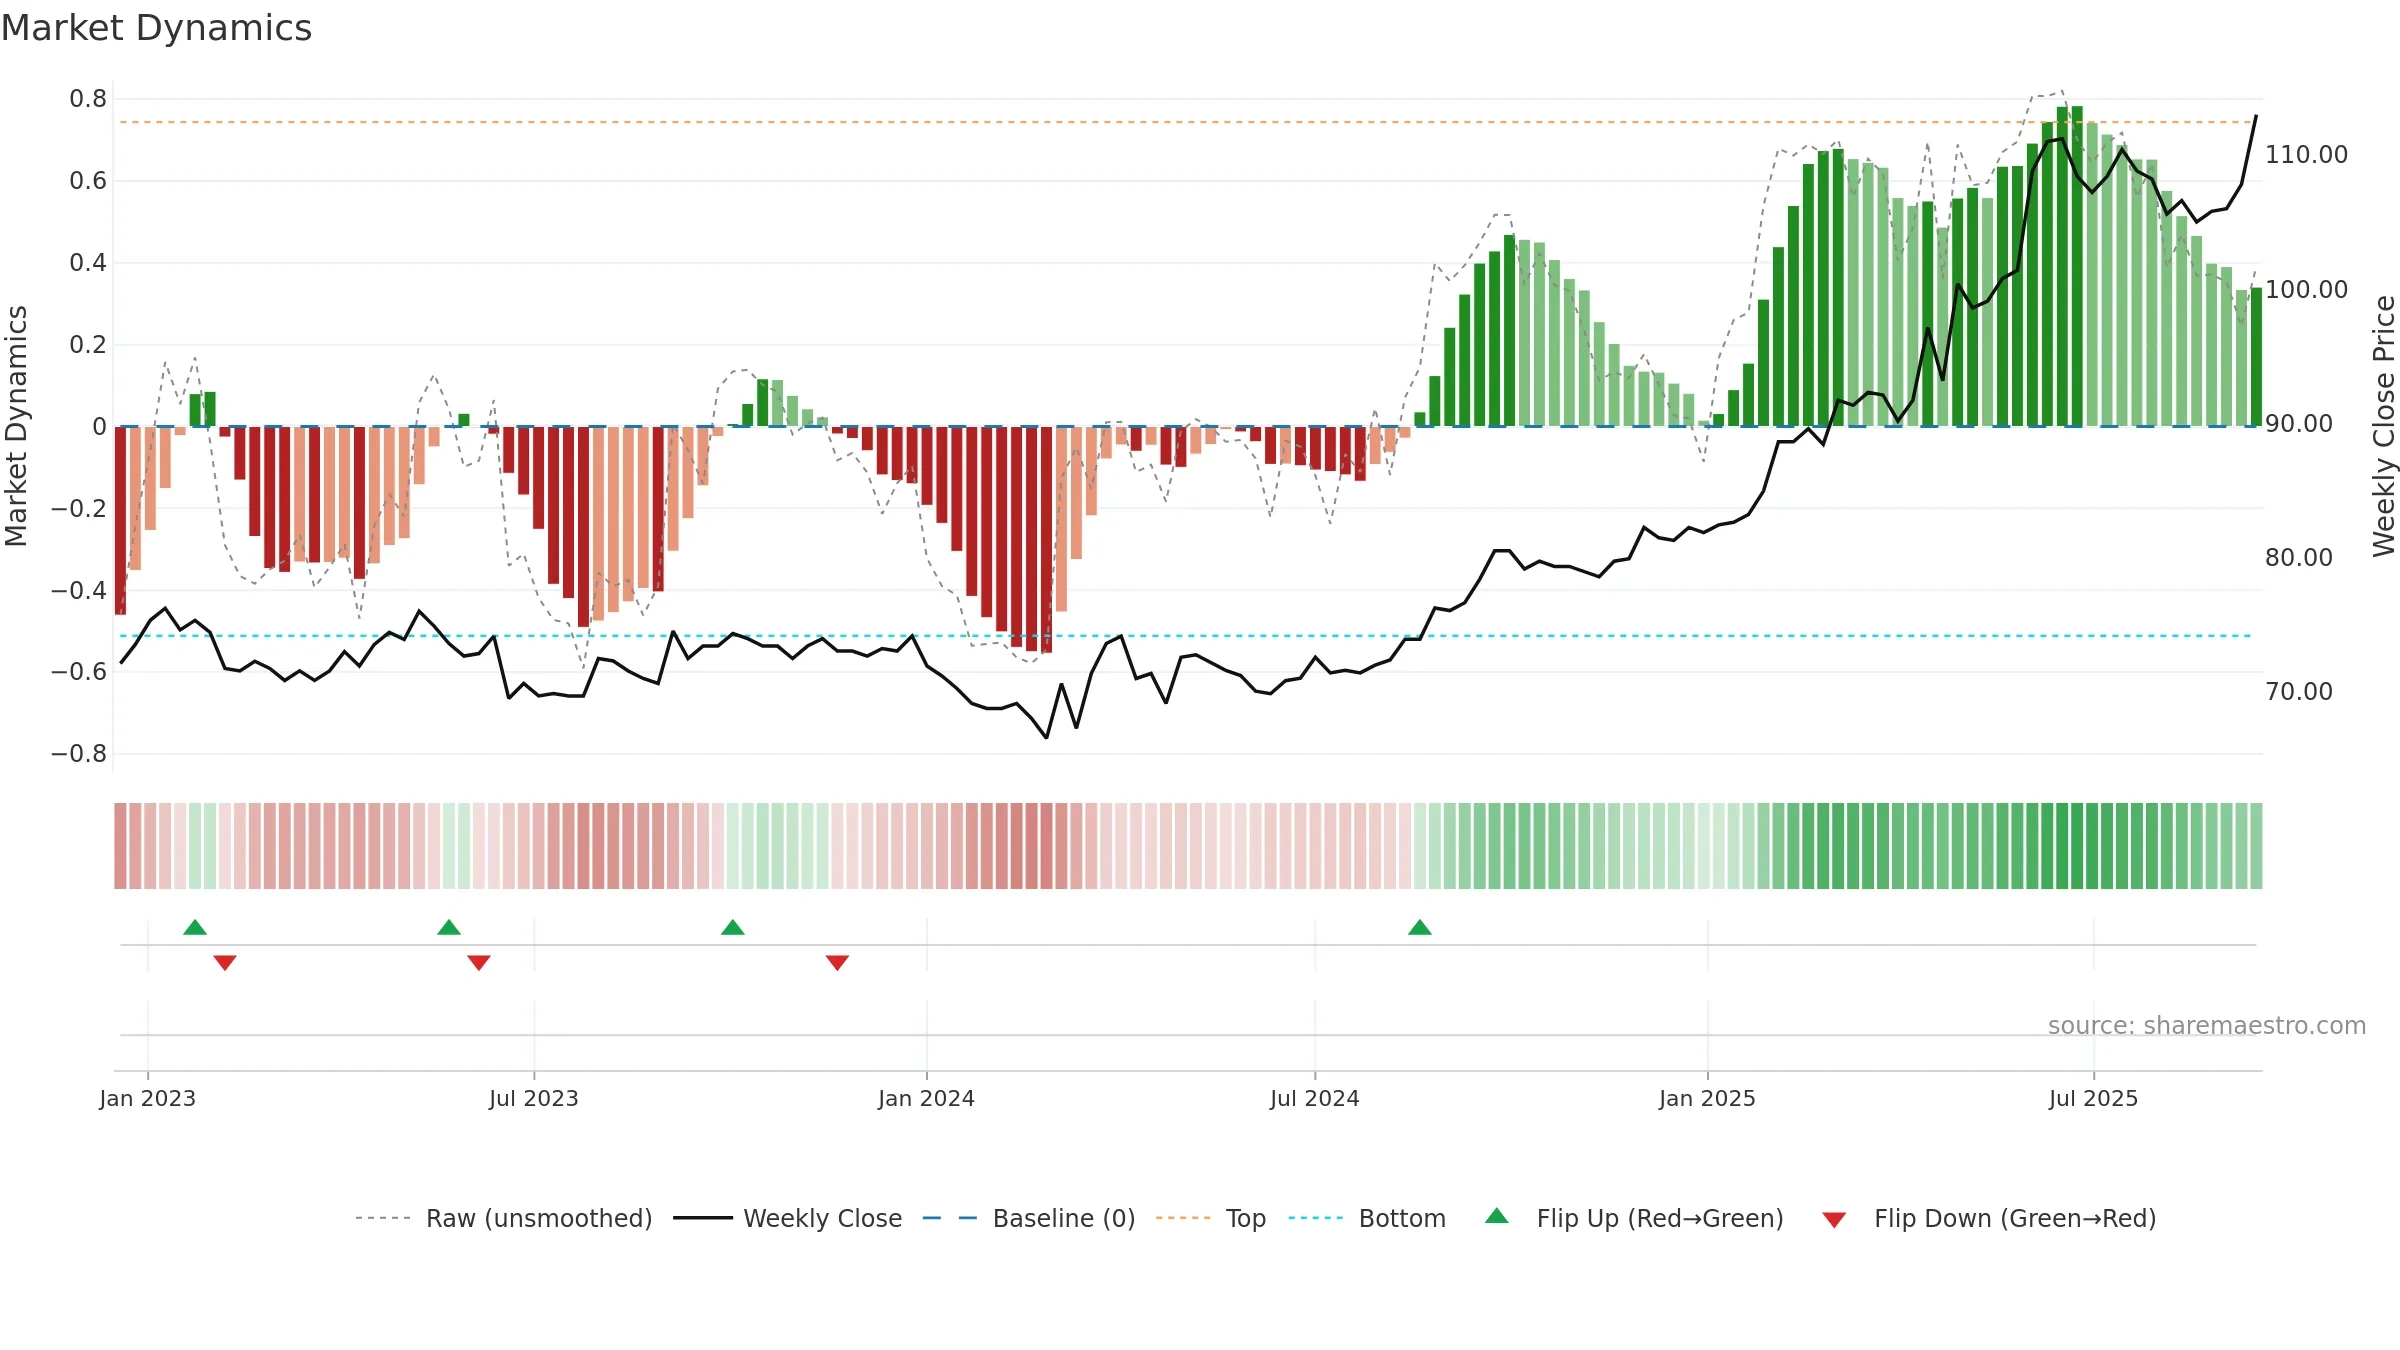Click the 0.8 tick on left axis
The width and height of the screenshot is (2400, 1350).
point(88,99)
